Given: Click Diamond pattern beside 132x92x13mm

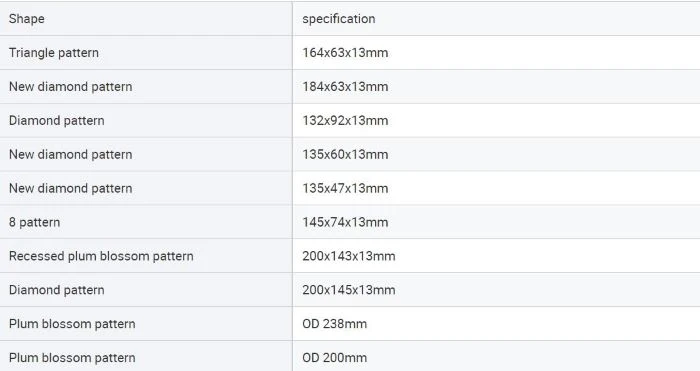Looking at the screenshot, I should tap(146, 121).
